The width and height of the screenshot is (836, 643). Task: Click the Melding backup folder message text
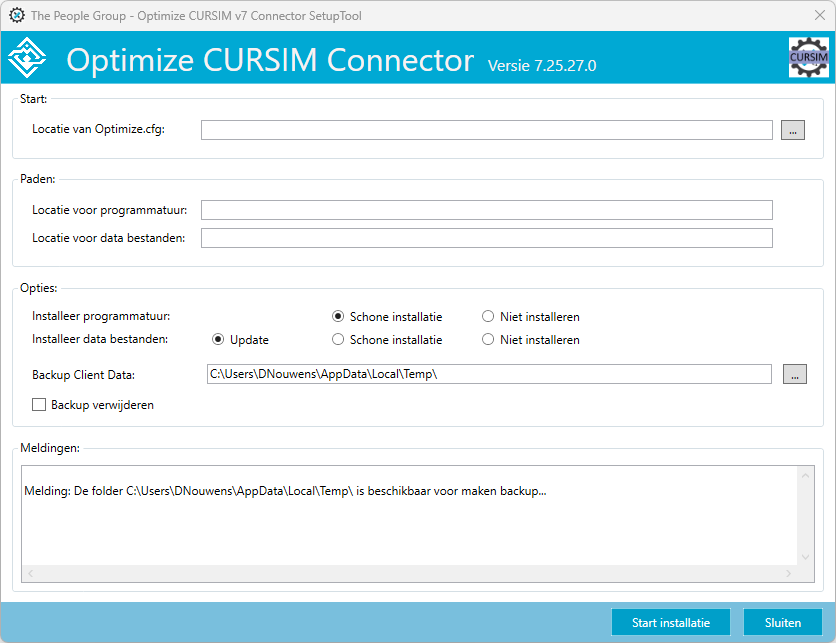pyautogui.click(x=285, y=491)
